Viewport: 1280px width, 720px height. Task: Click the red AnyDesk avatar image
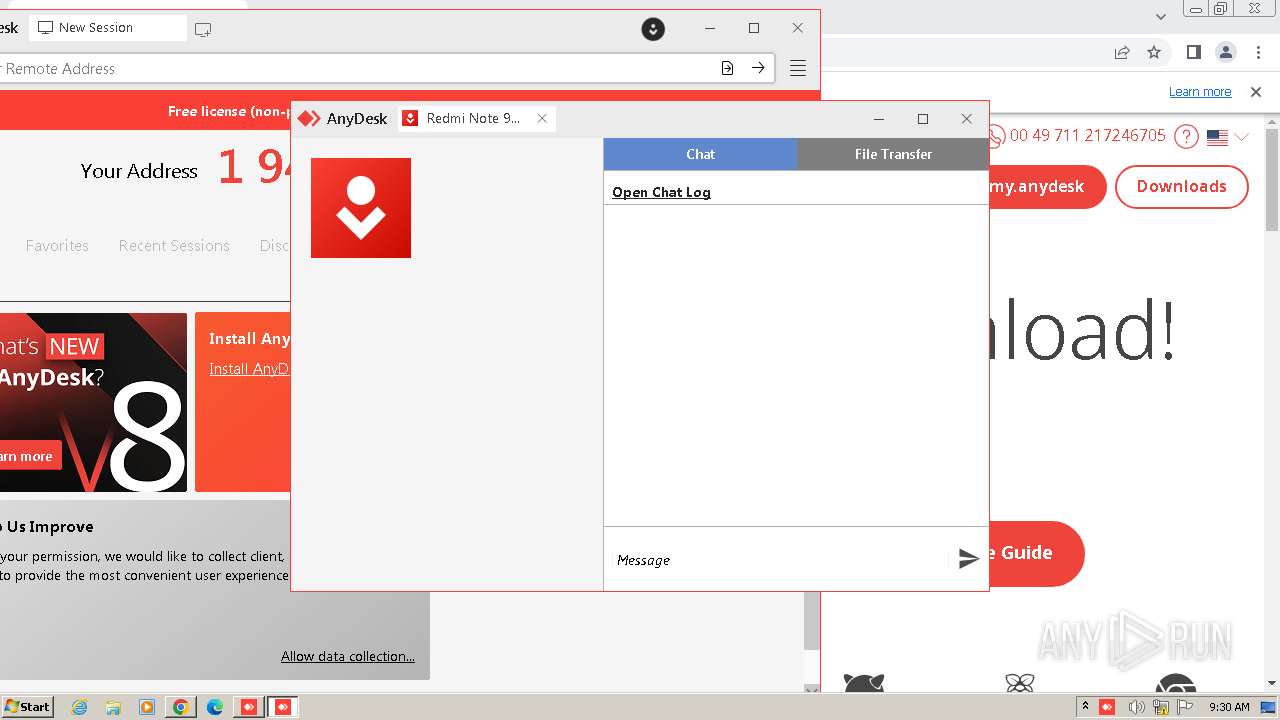(361, 208)
